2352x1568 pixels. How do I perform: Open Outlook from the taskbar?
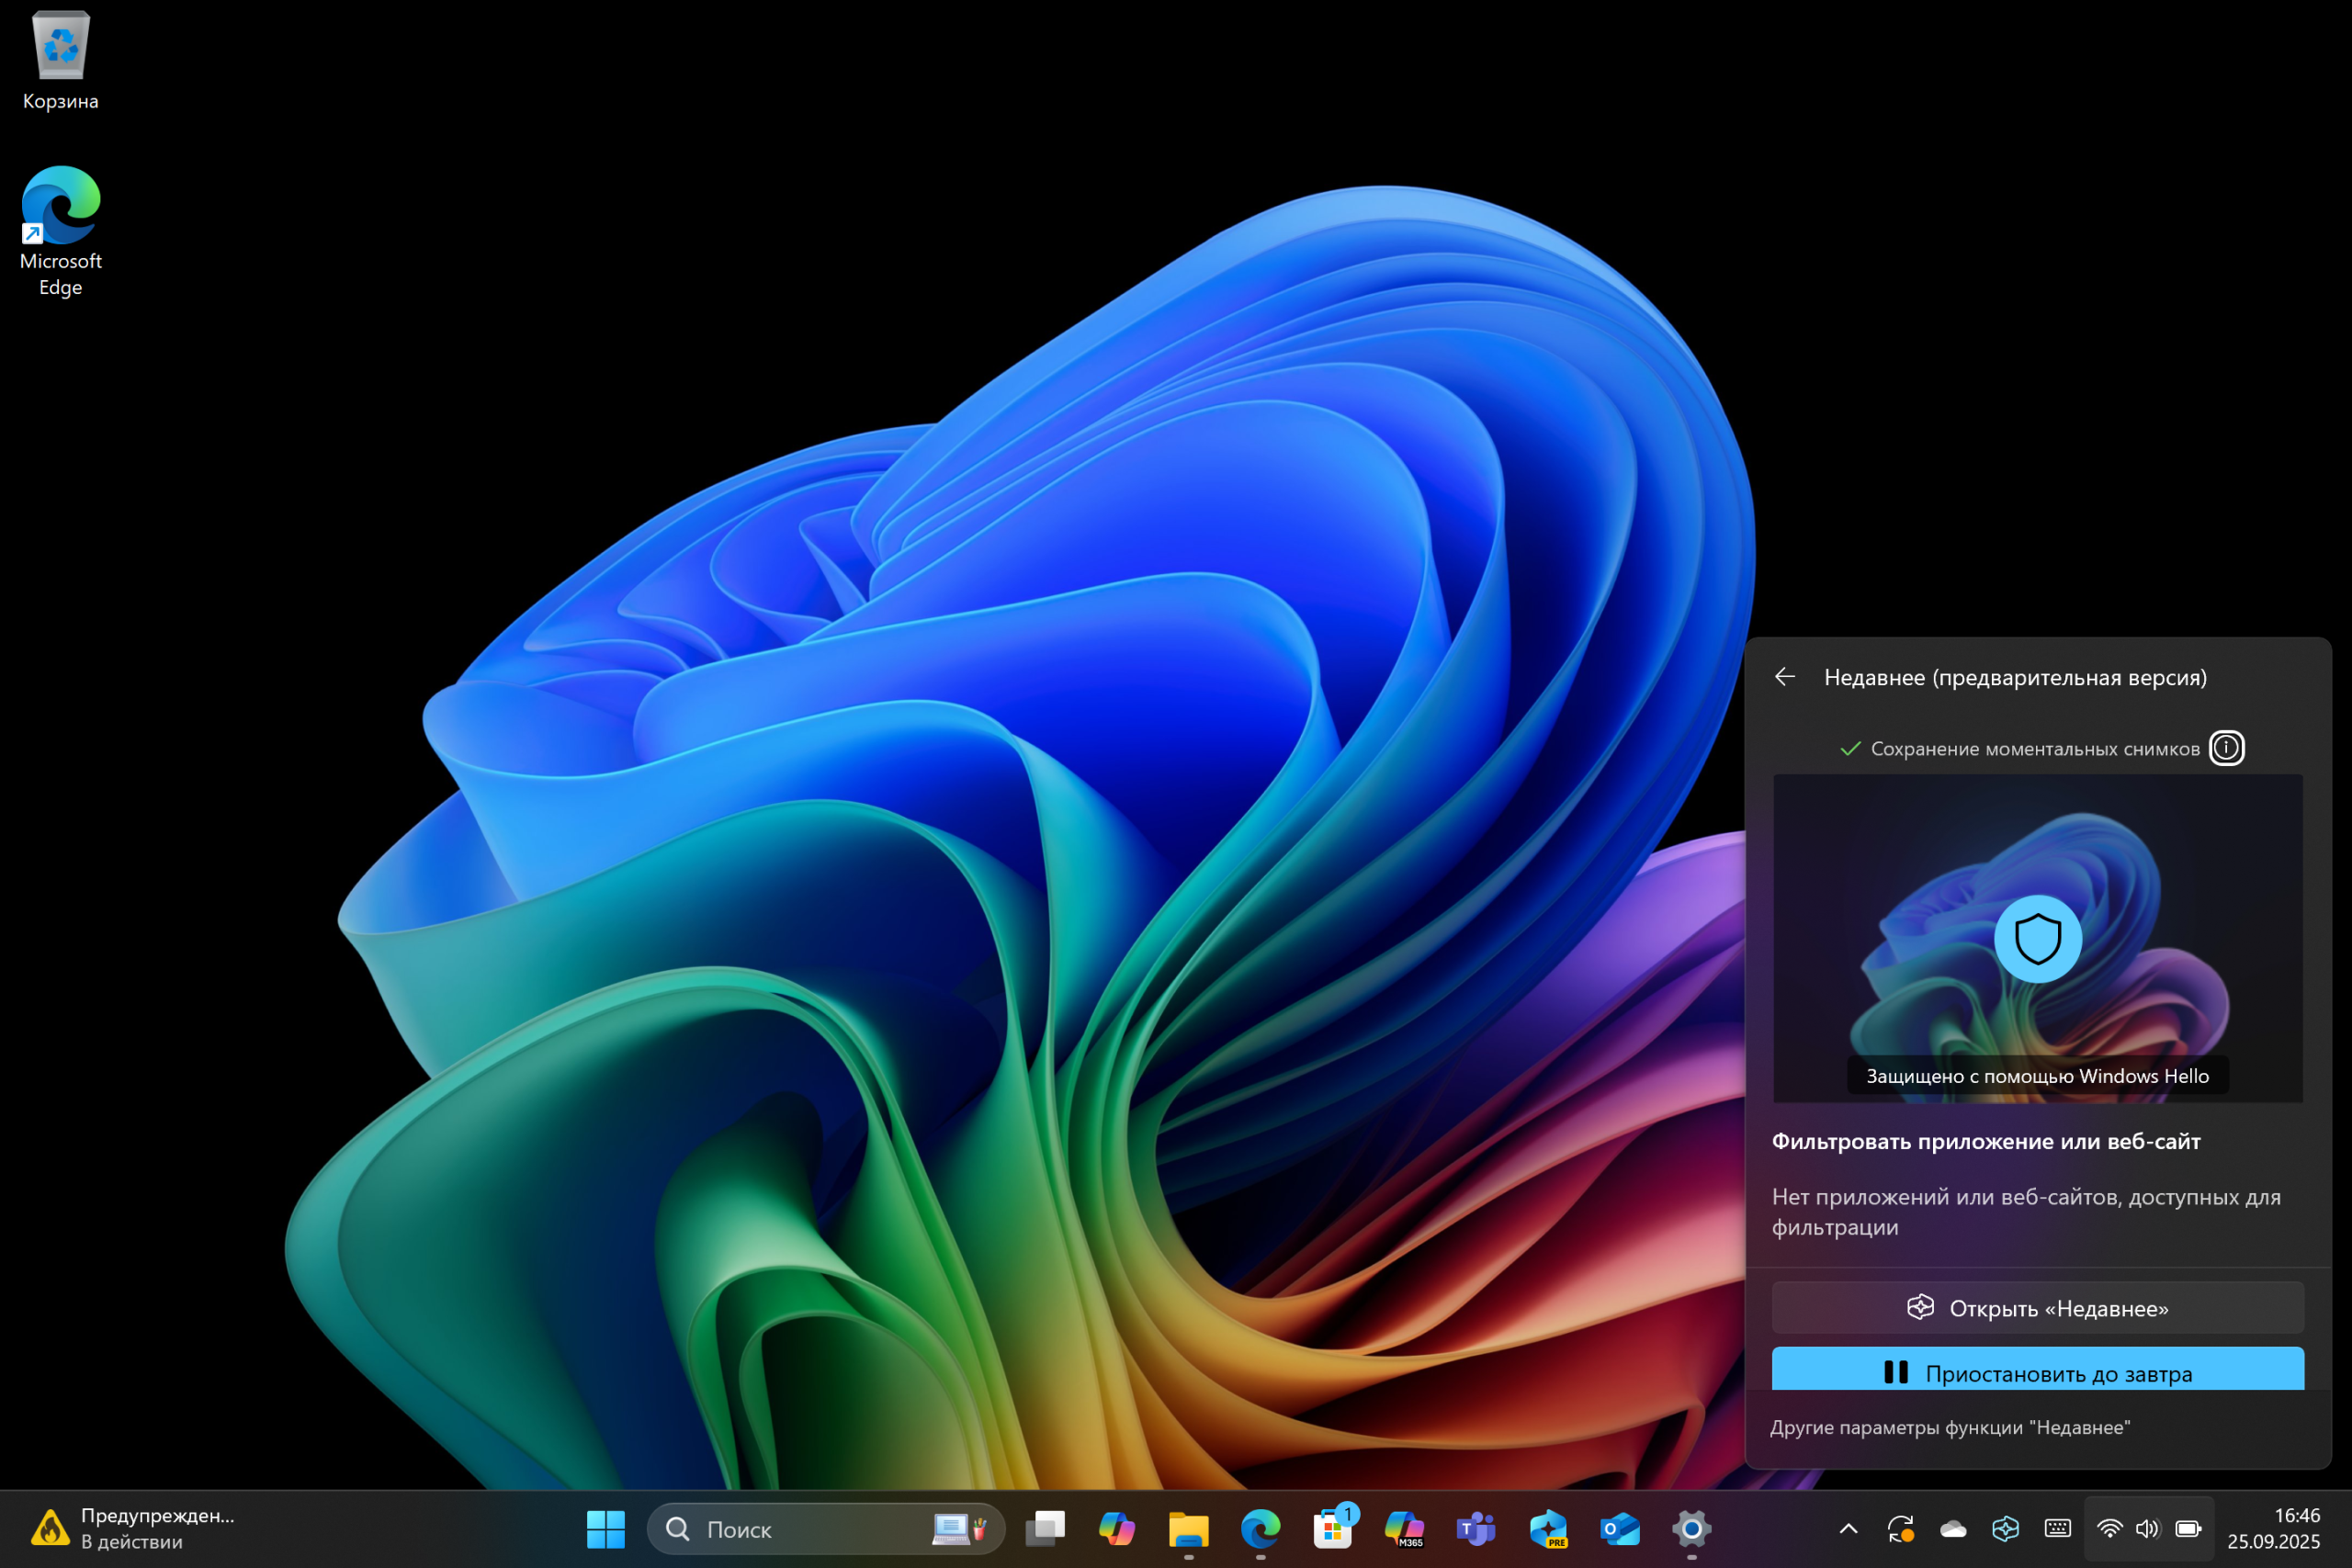click(x=1620, y=1528)
